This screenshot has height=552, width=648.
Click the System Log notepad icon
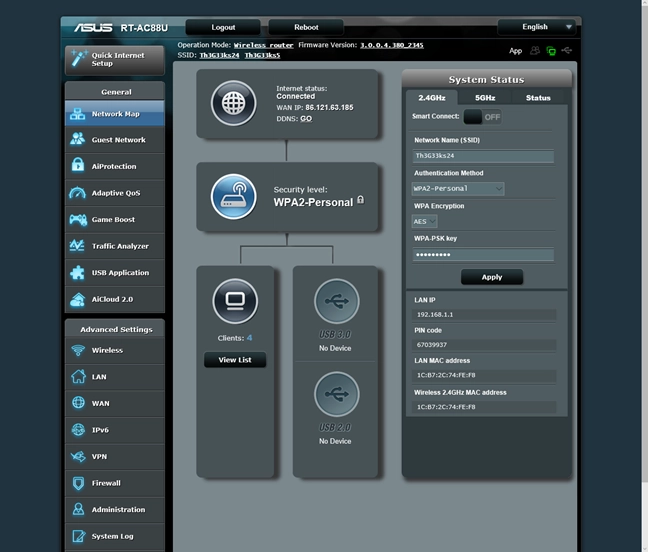pyautogui.click(x=79, y=536)
